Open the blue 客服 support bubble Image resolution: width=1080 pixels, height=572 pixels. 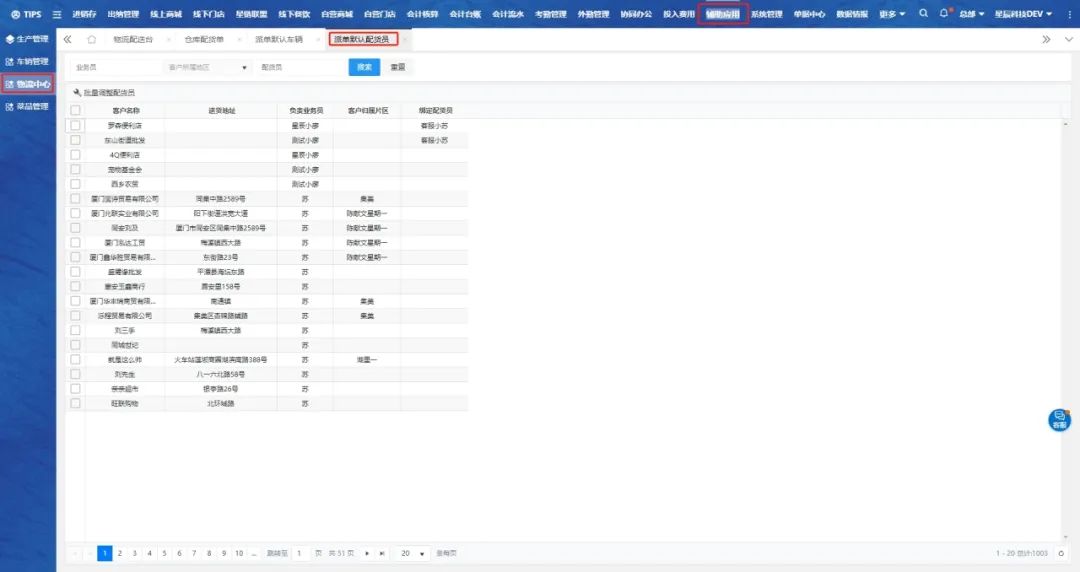click(x=1059, y=420)
